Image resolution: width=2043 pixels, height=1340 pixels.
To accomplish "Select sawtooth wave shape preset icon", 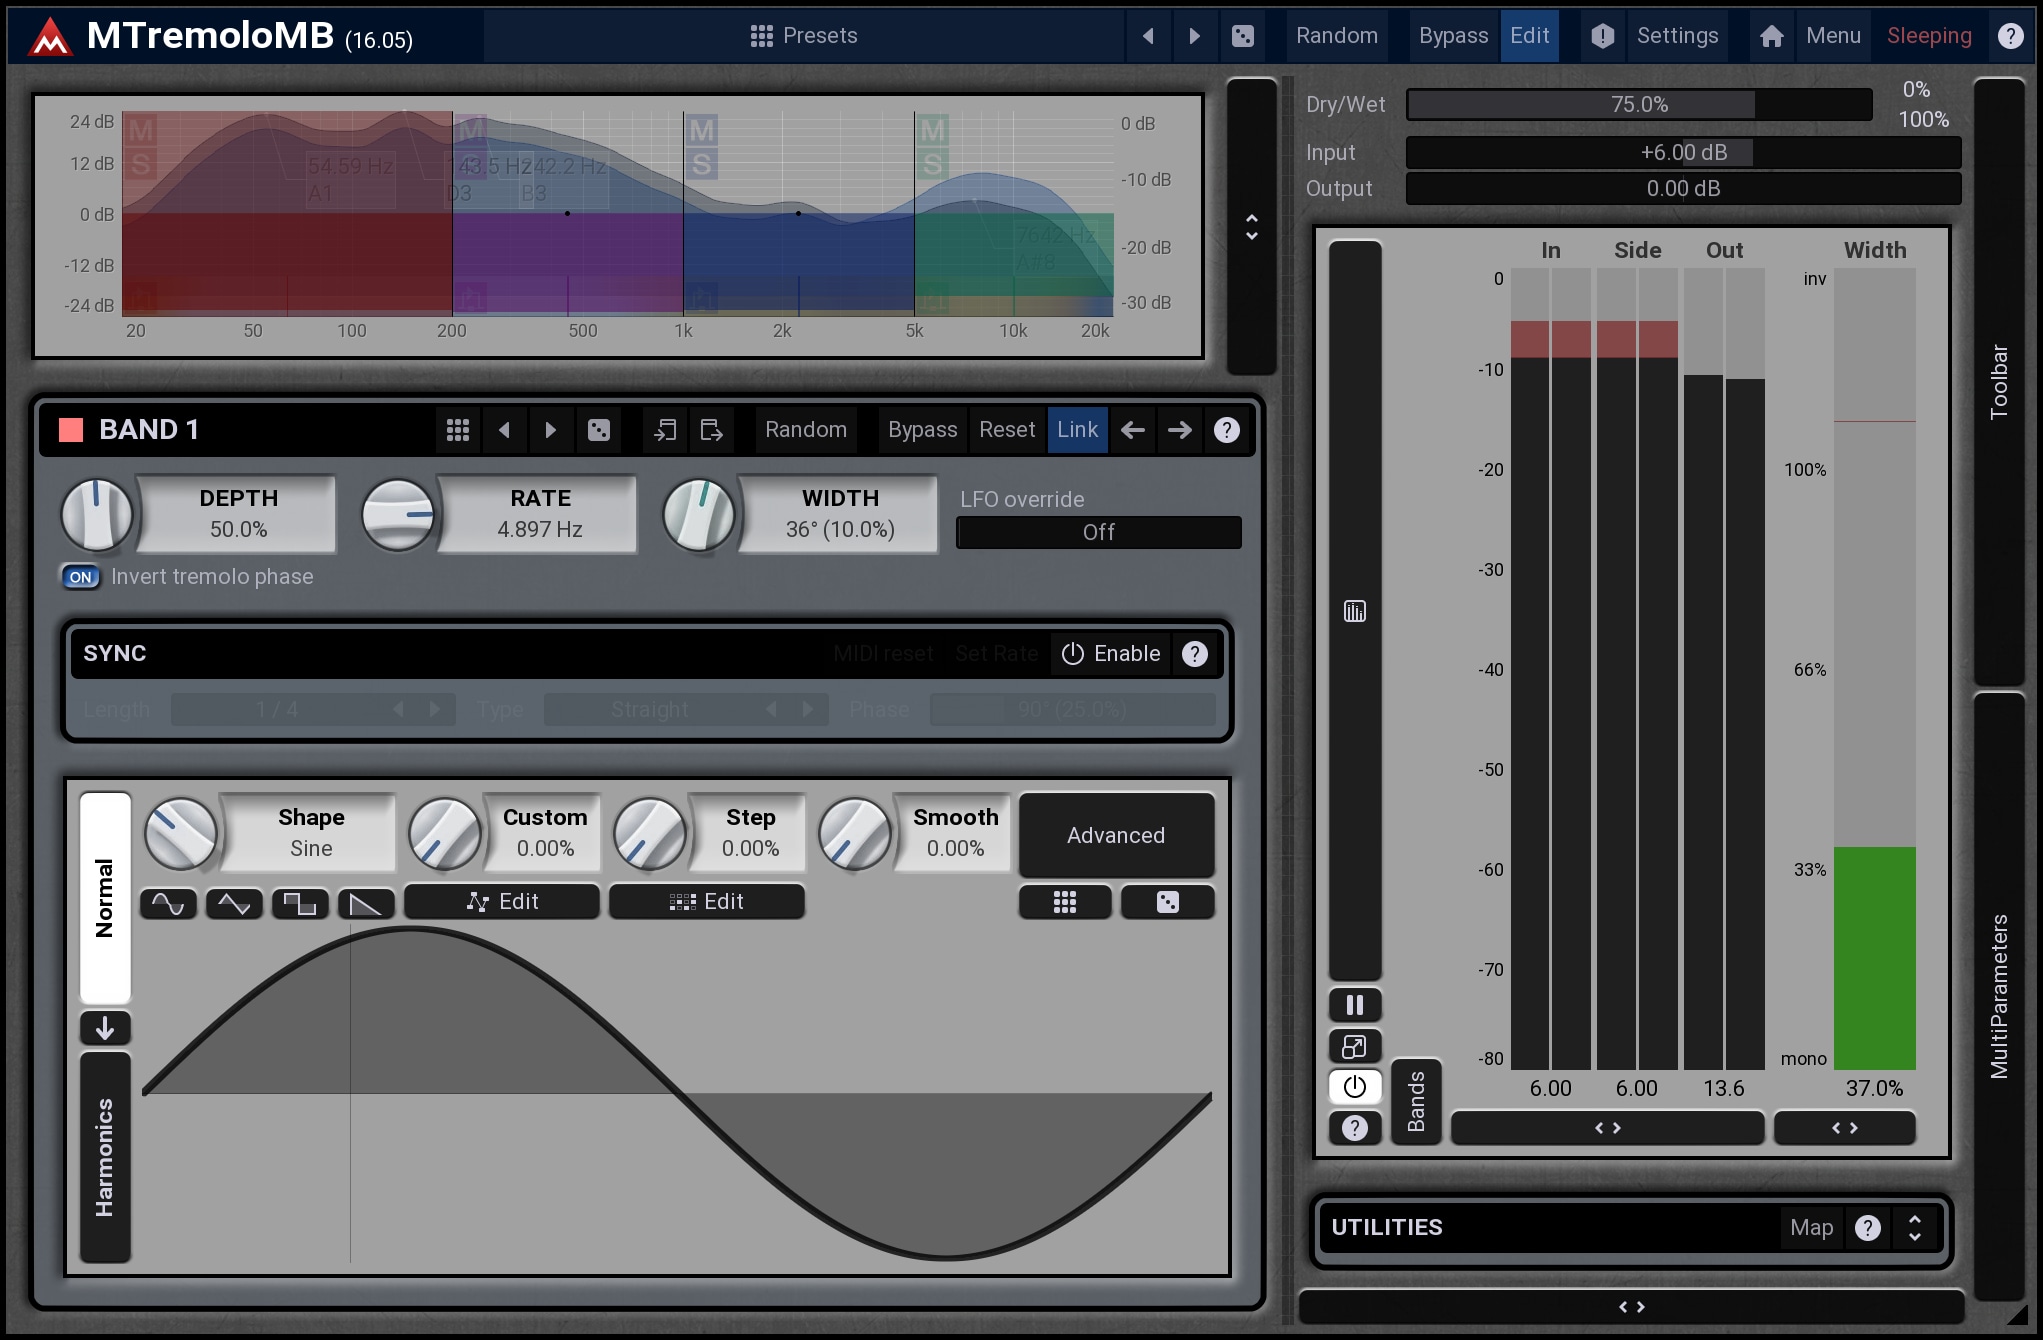I will (x=366, y=904).
